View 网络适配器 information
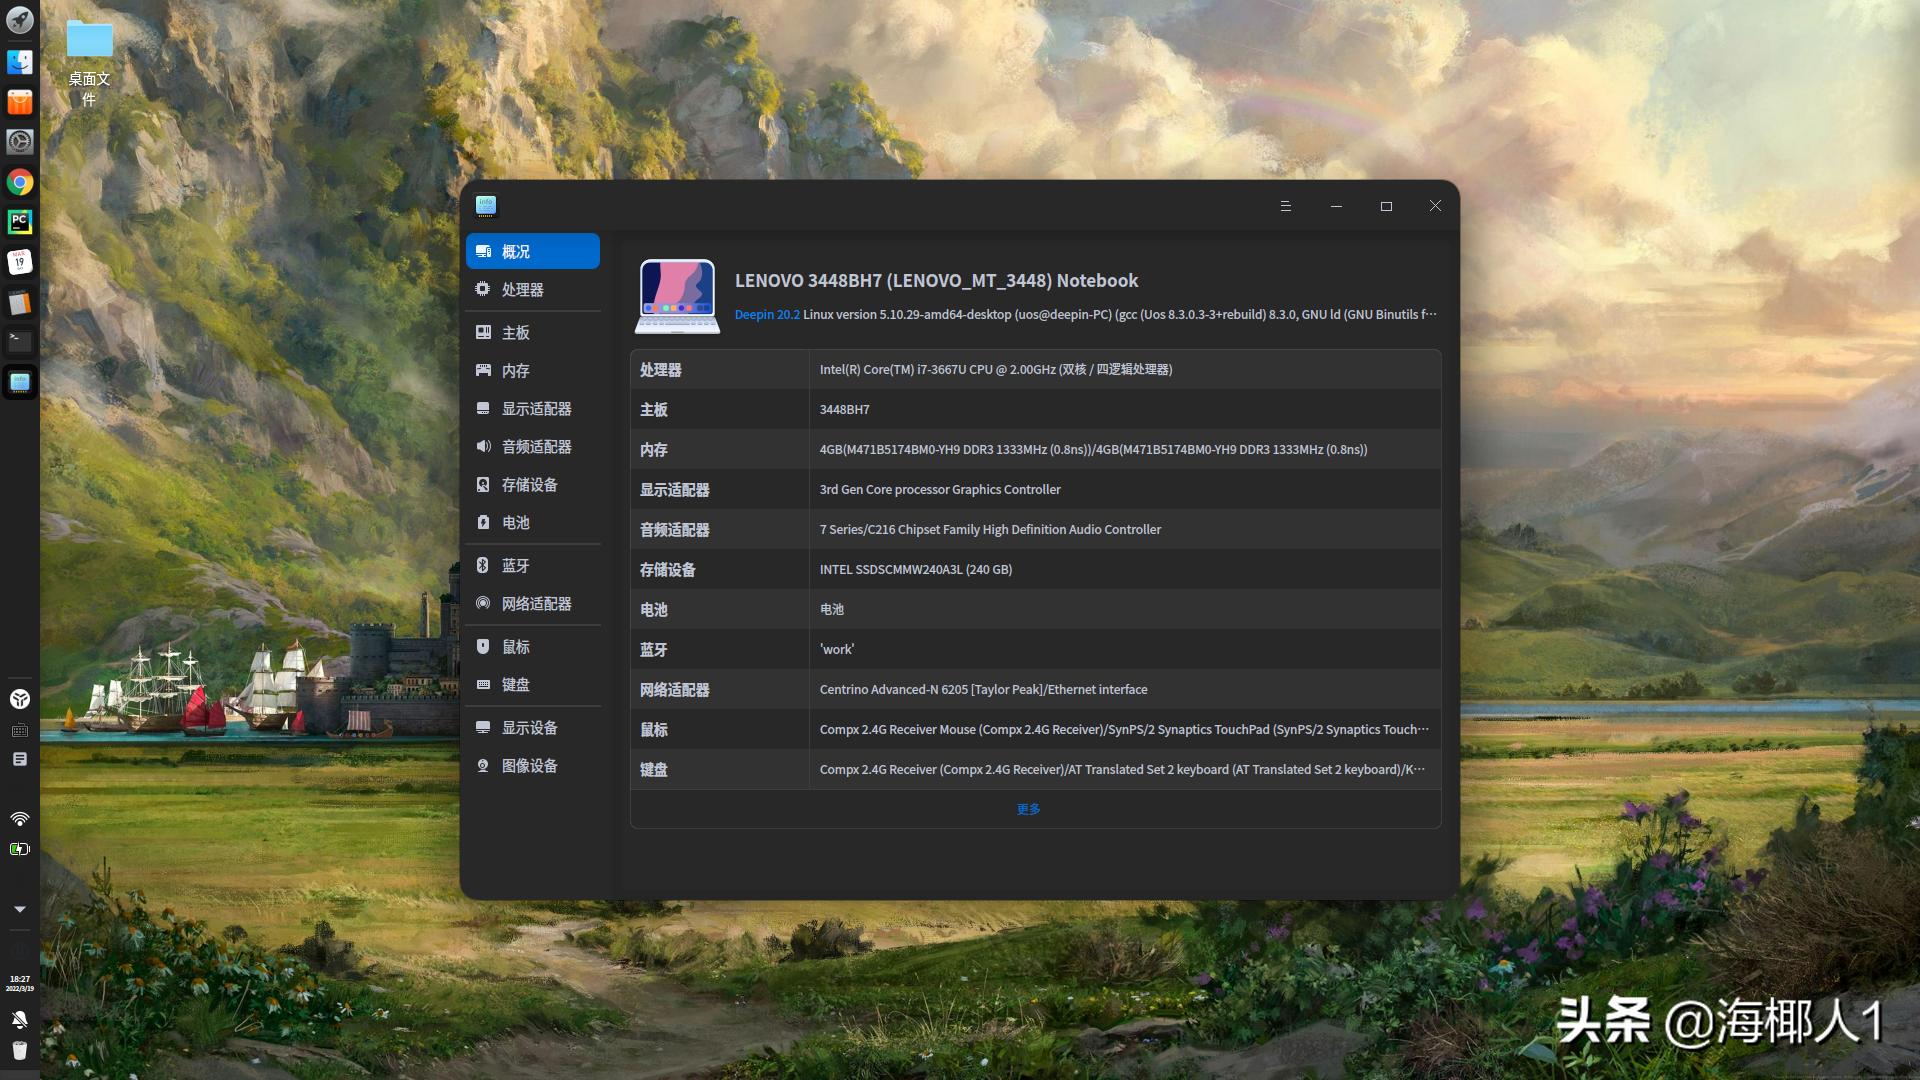The image size is (1920, 1080). click(x=537, y=603)
